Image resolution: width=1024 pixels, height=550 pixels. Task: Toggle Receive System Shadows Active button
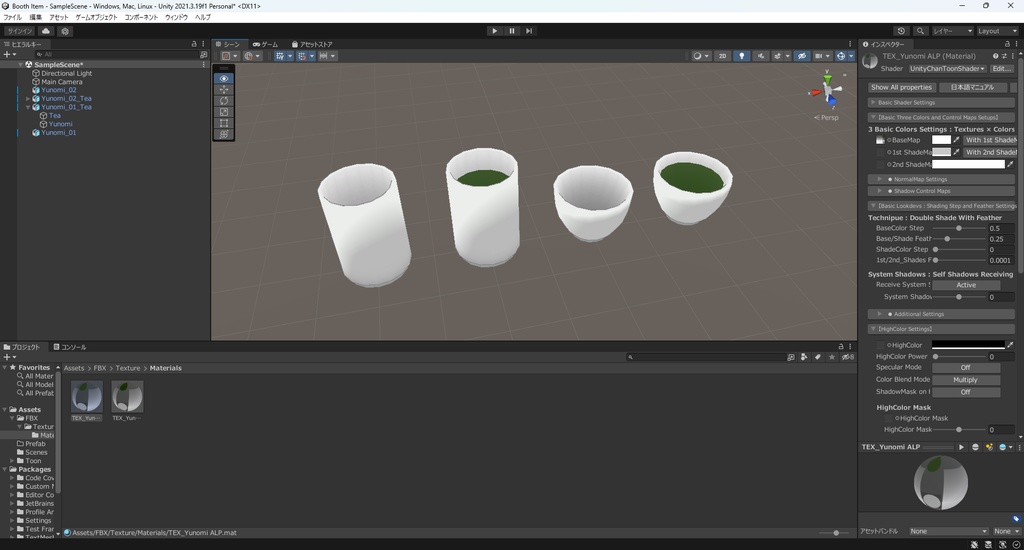click(966, 285)
